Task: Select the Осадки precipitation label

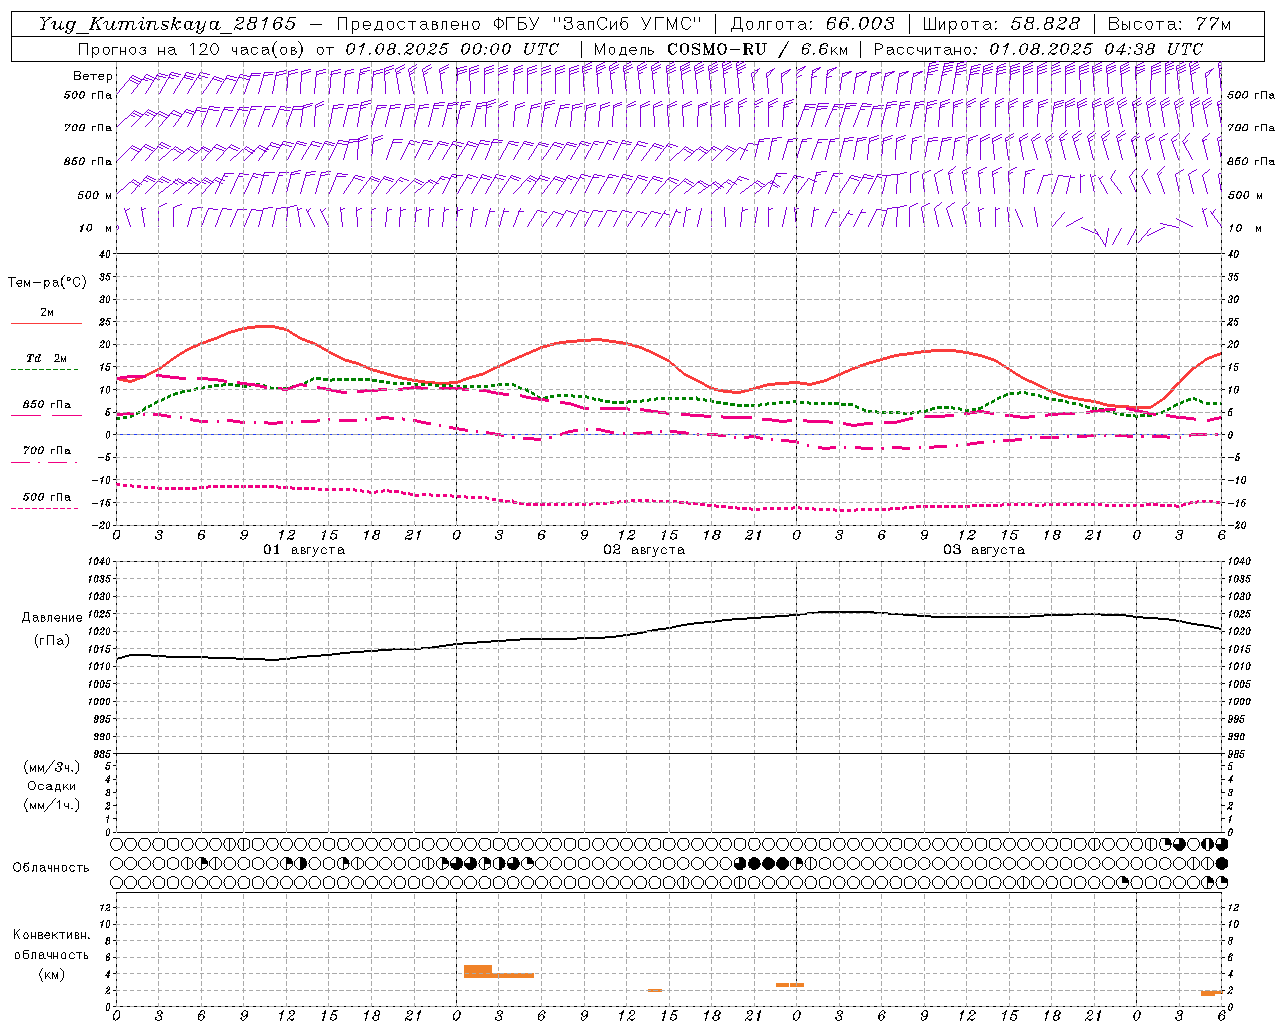Action: tap(52, 786)
